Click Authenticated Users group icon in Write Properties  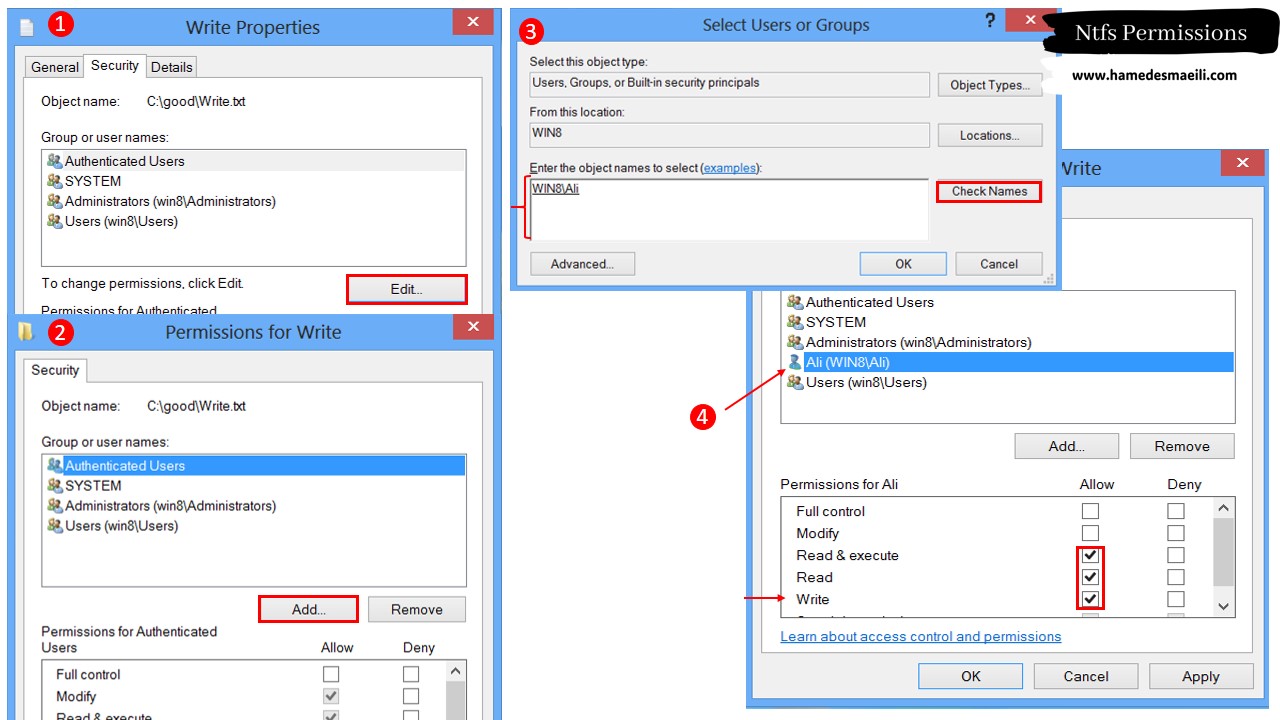coord(54,161)
